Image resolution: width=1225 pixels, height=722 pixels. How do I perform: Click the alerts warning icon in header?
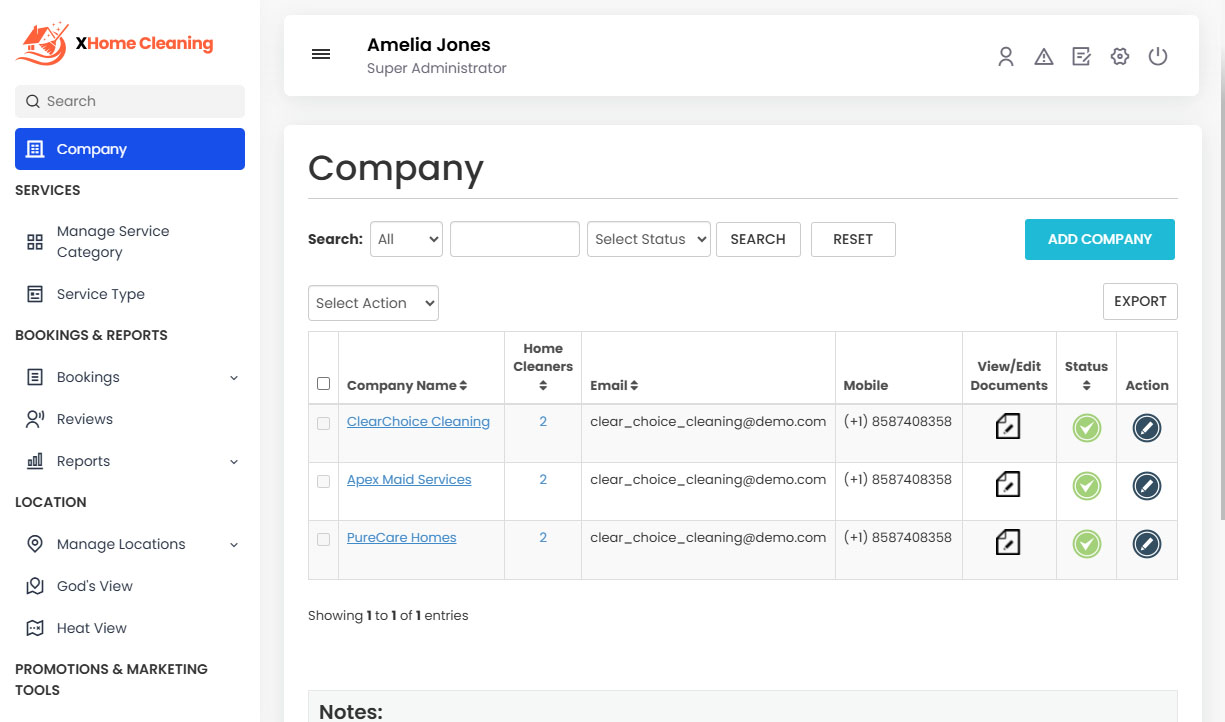[1043, 57]
